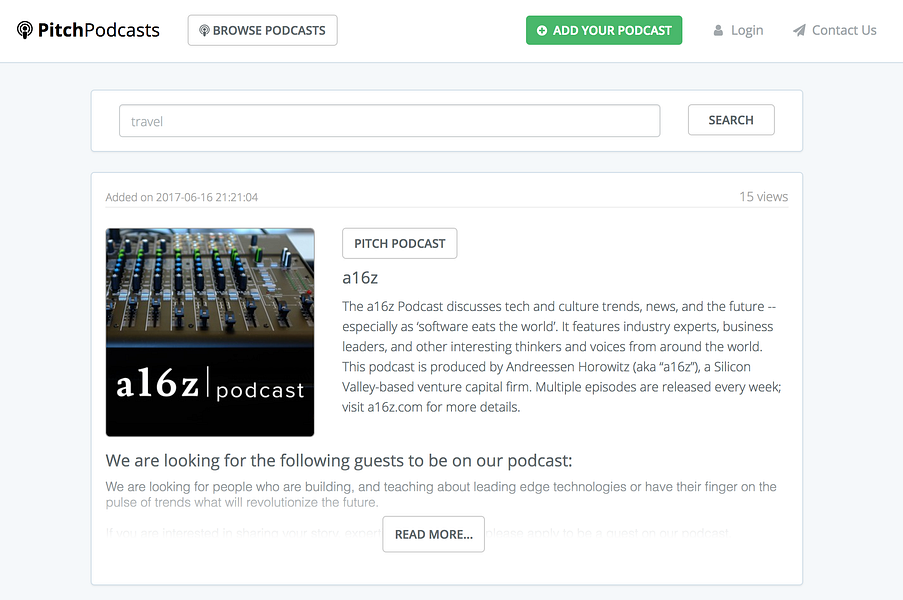
Task: Click the user icon beside Login
Action: pos(718,31)
